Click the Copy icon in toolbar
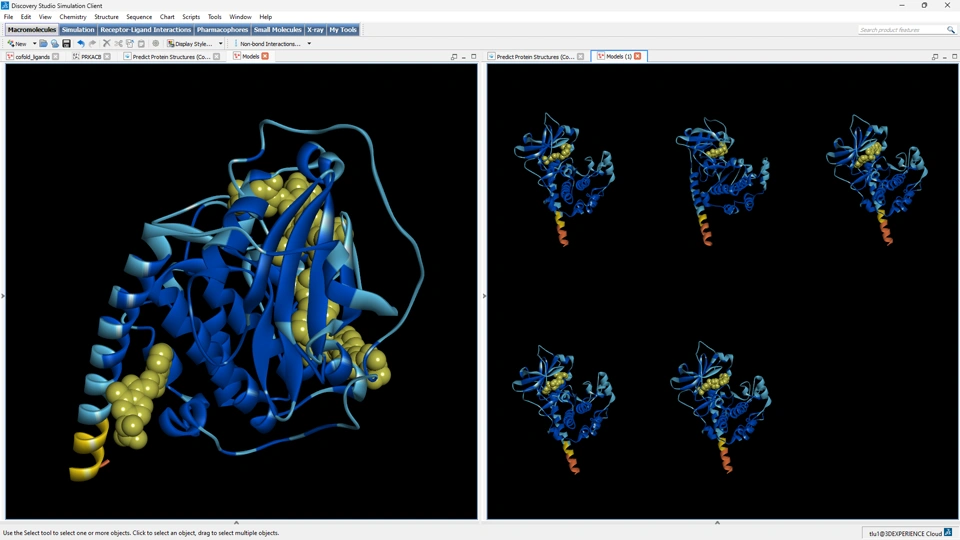Image resolution: width=960 pixels, height=540 pixels. pyautogui.click(x=130, y=43)
